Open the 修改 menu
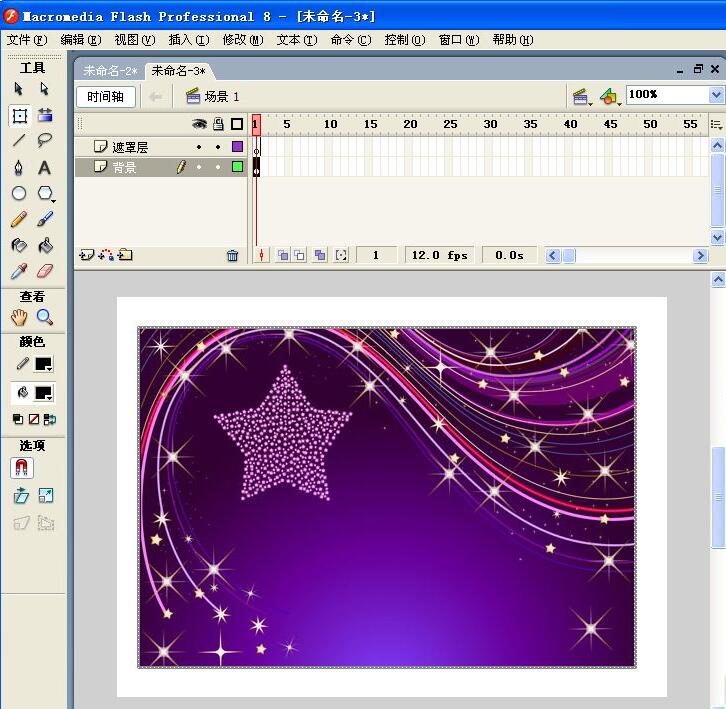 point(243,40)
